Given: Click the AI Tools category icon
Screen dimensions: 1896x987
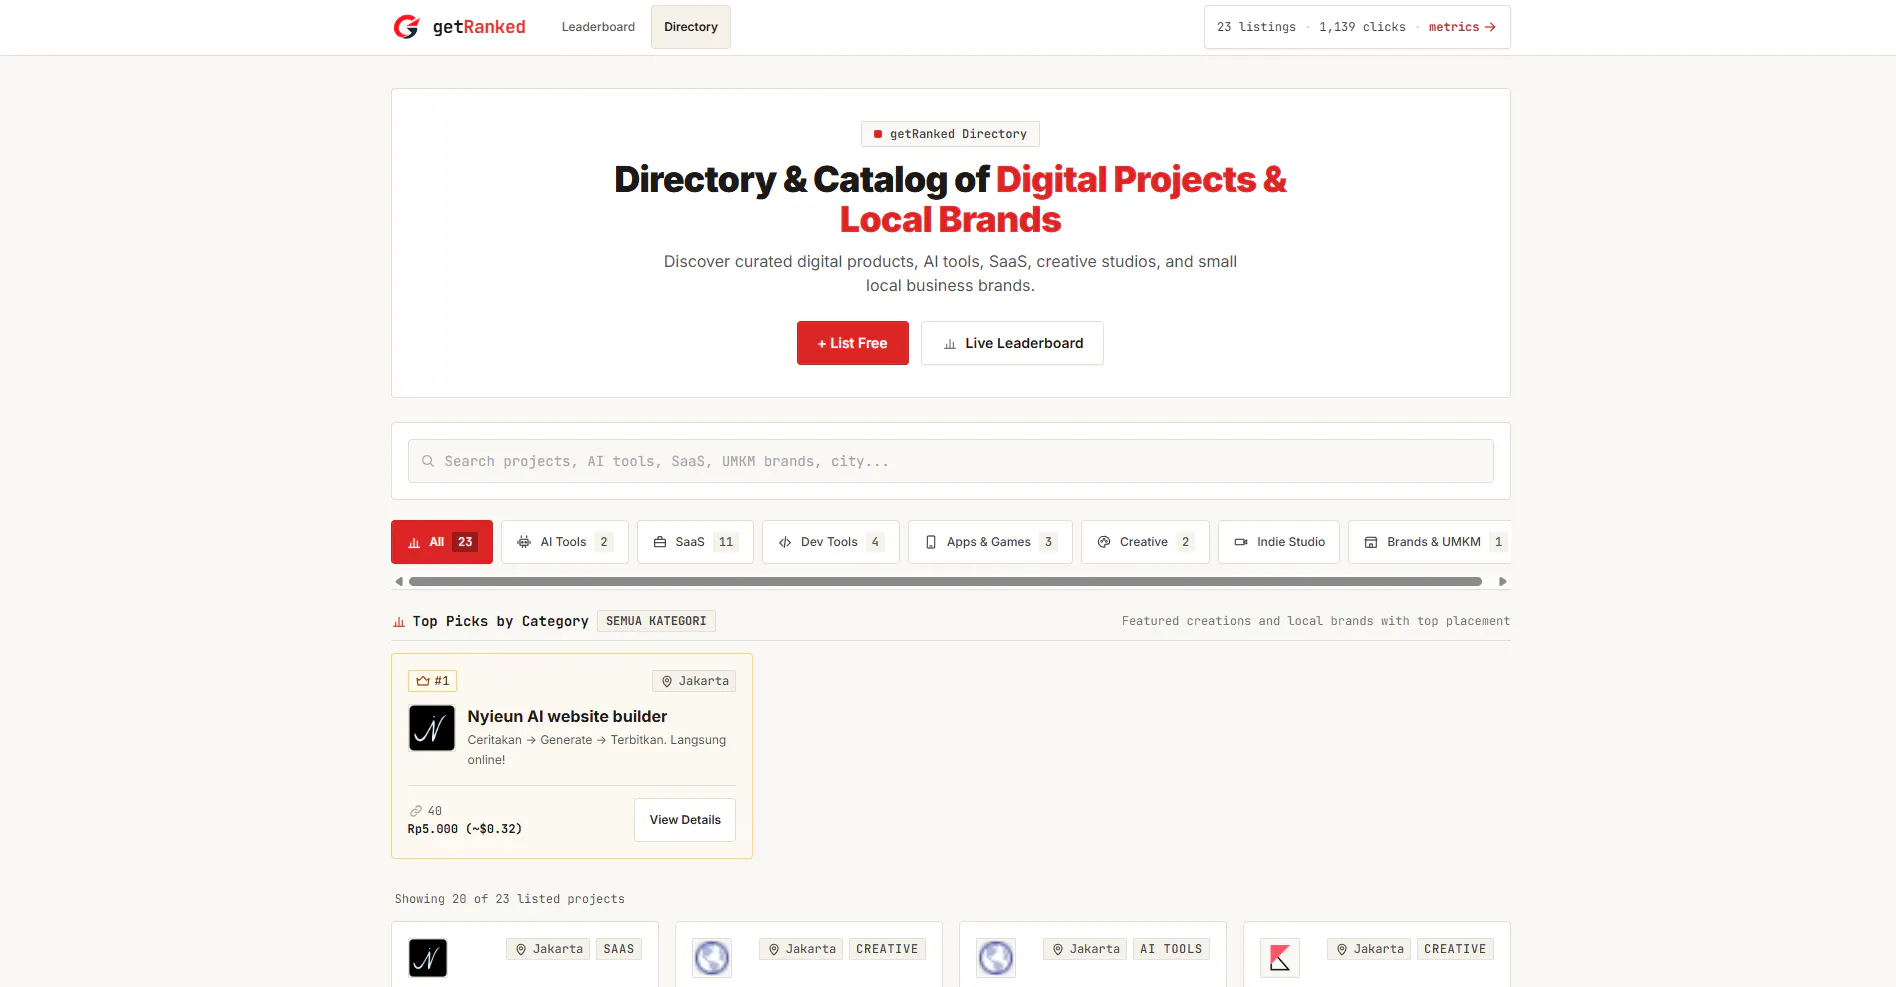Looking at the screenshot, I should (524, 542).
